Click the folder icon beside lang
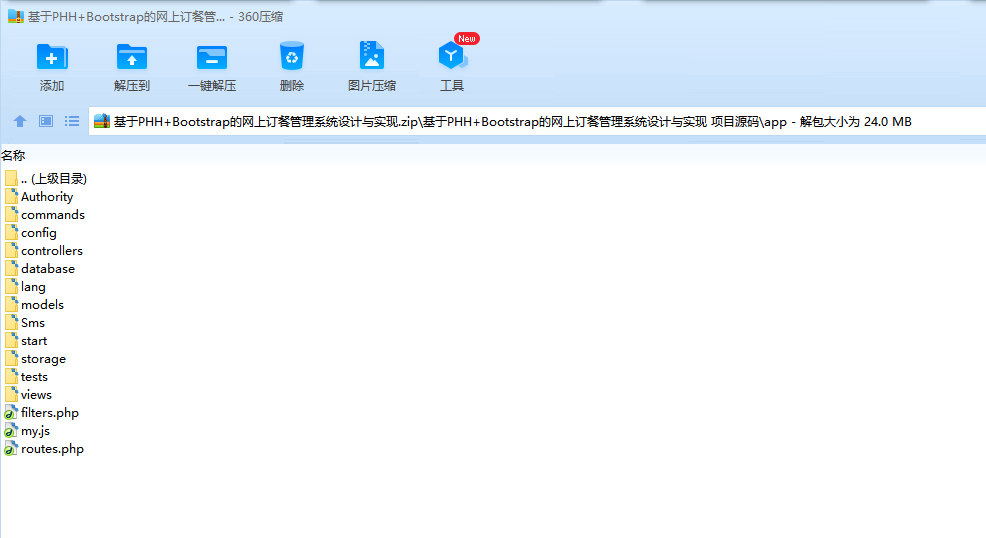The image size is (986, 538). click(x=11, y=286)
